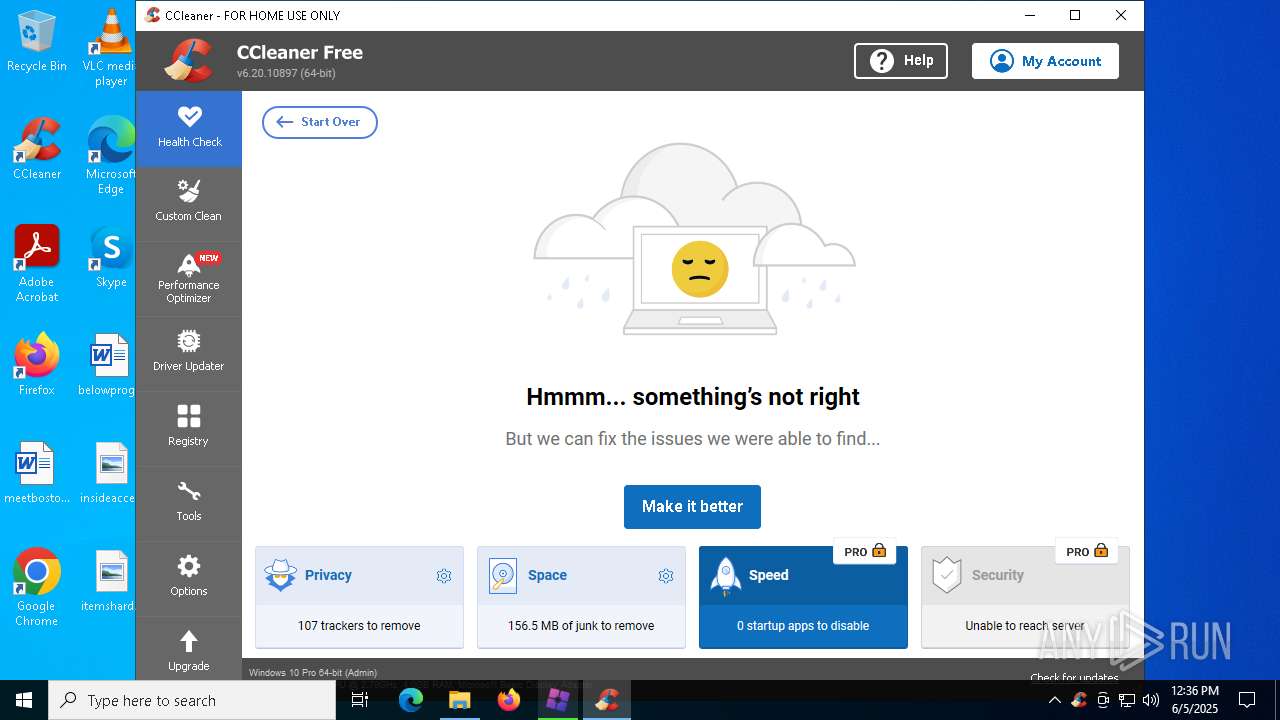
Task: Open File Explorer from taskbar
Action: [459, 700]
